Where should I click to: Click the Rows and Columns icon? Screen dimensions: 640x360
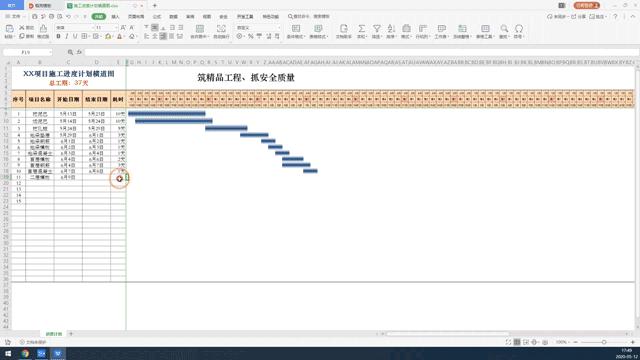coord(422,28)
